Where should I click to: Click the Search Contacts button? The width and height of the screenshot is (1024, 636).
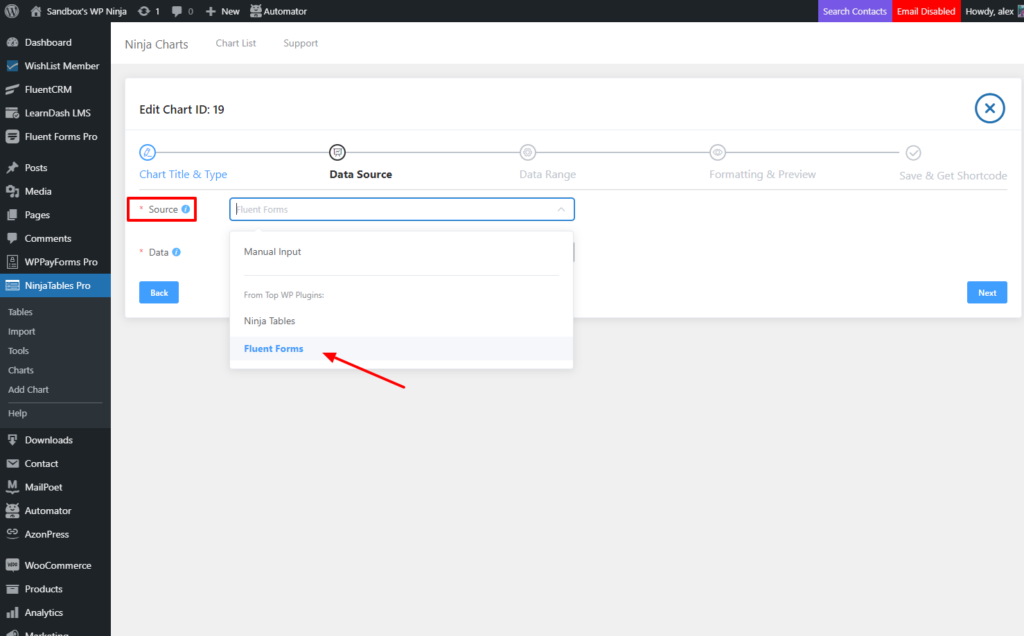pos(854,11)
